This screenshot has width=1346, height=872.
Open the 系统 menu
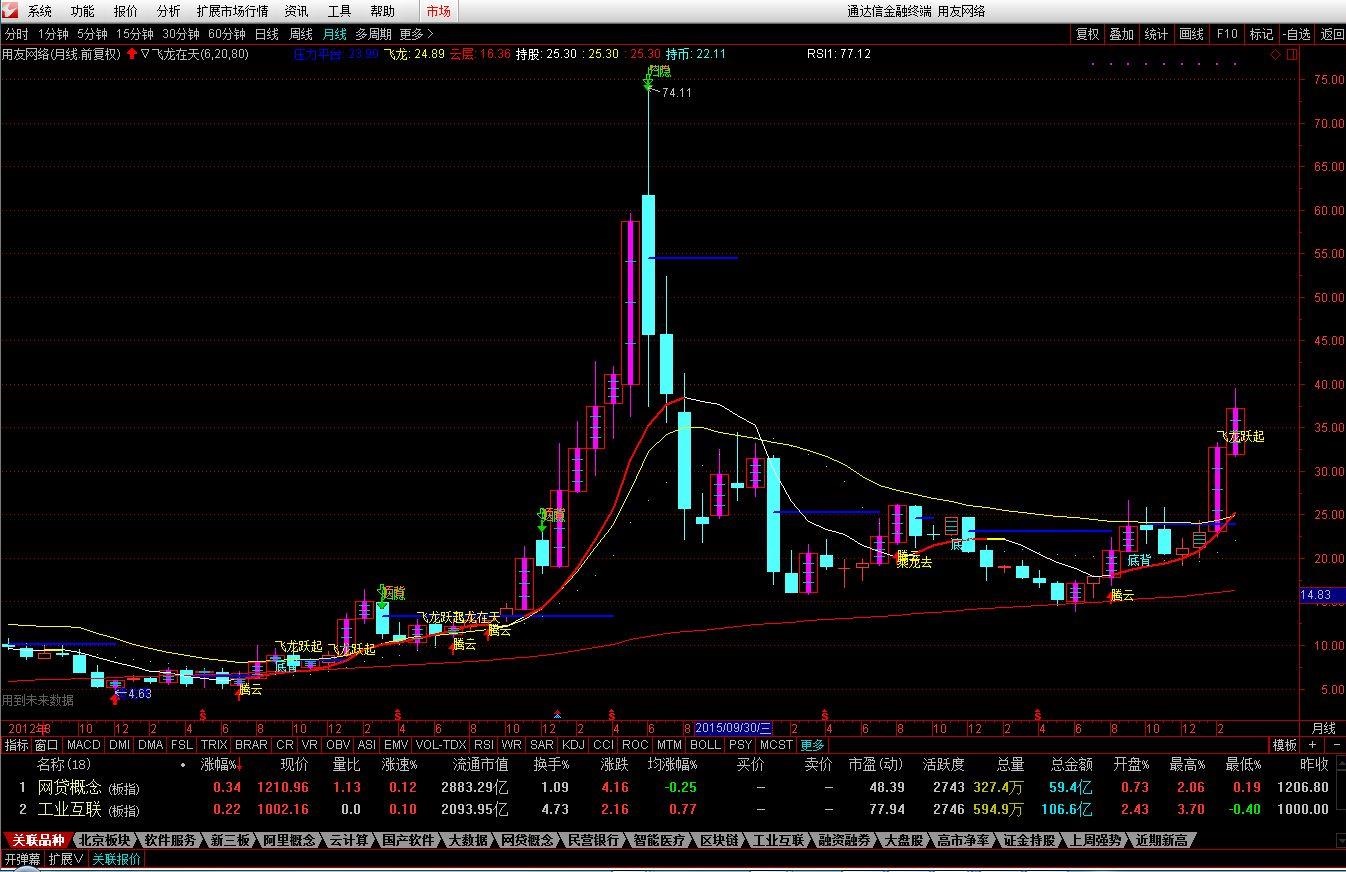(40, 11)
